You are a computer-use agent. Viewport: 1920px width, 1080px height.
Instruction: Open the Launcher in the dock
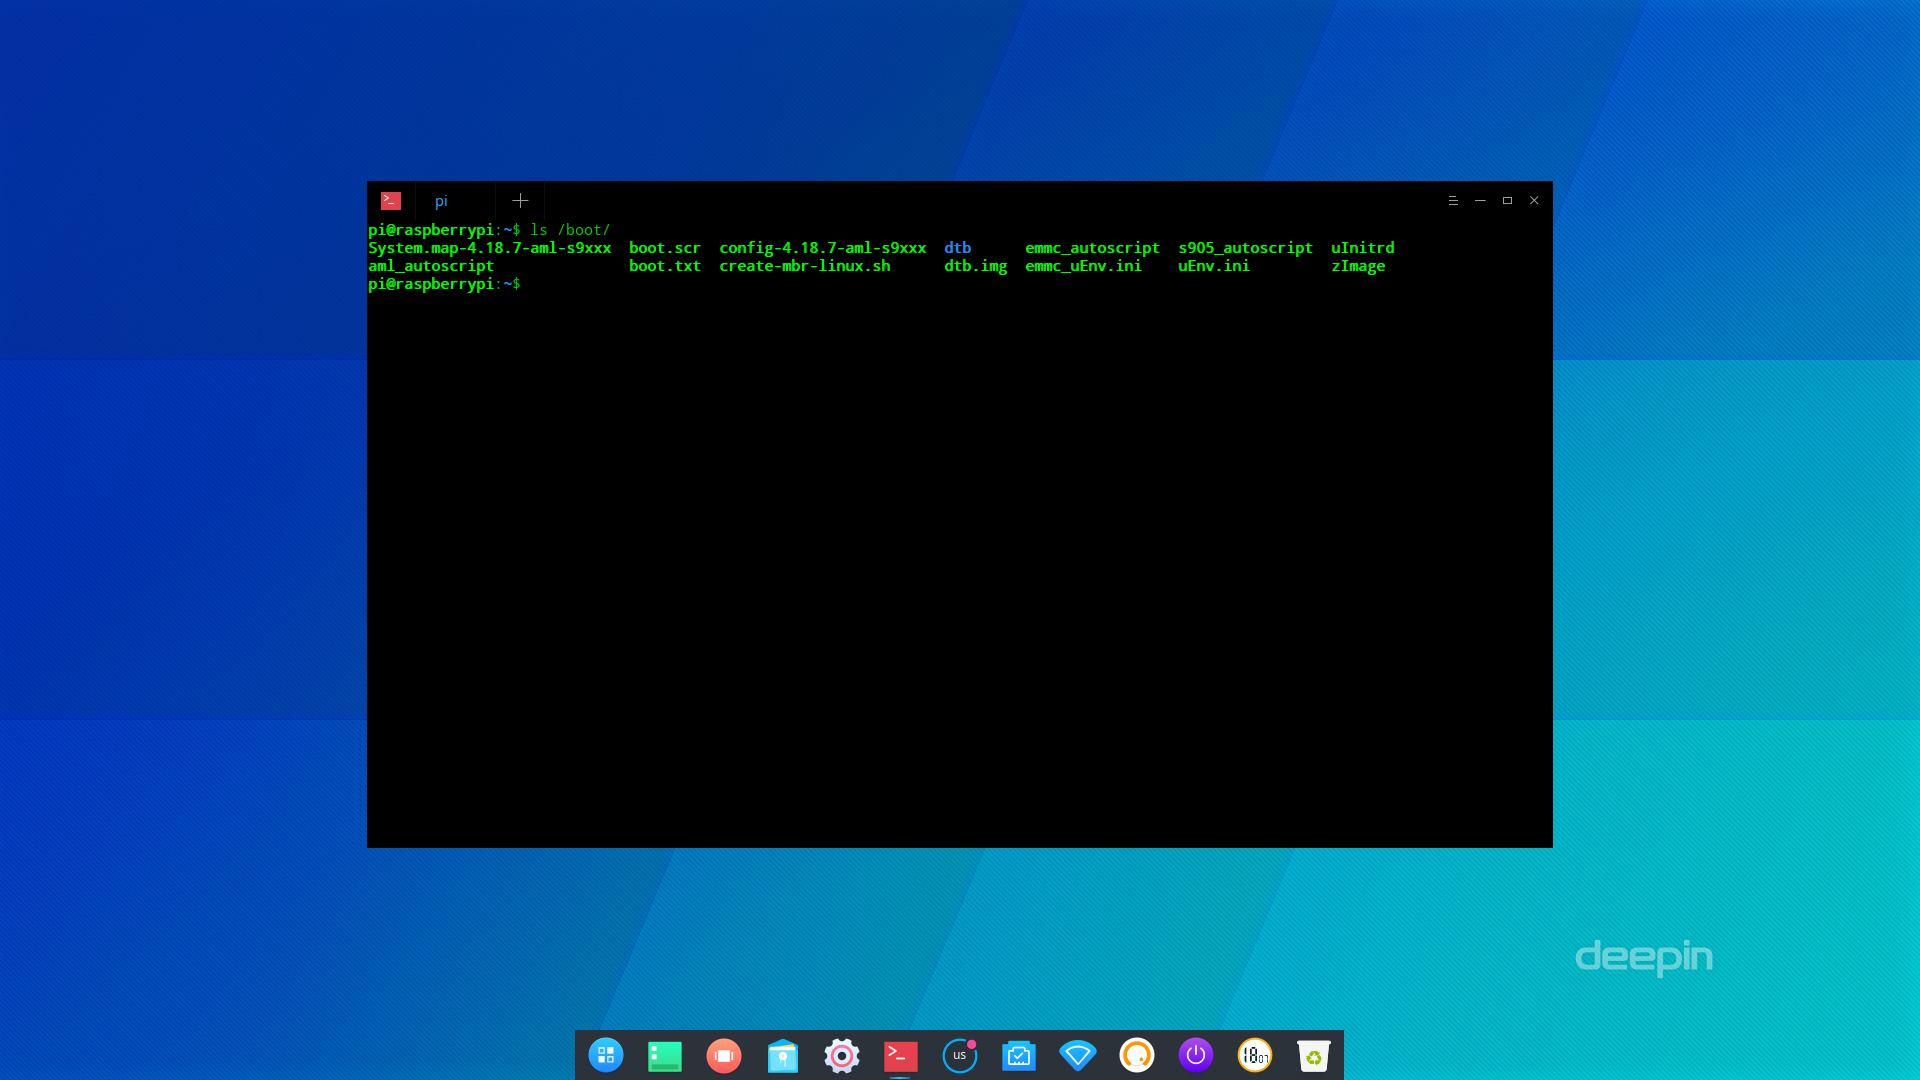coord(605,1055)
